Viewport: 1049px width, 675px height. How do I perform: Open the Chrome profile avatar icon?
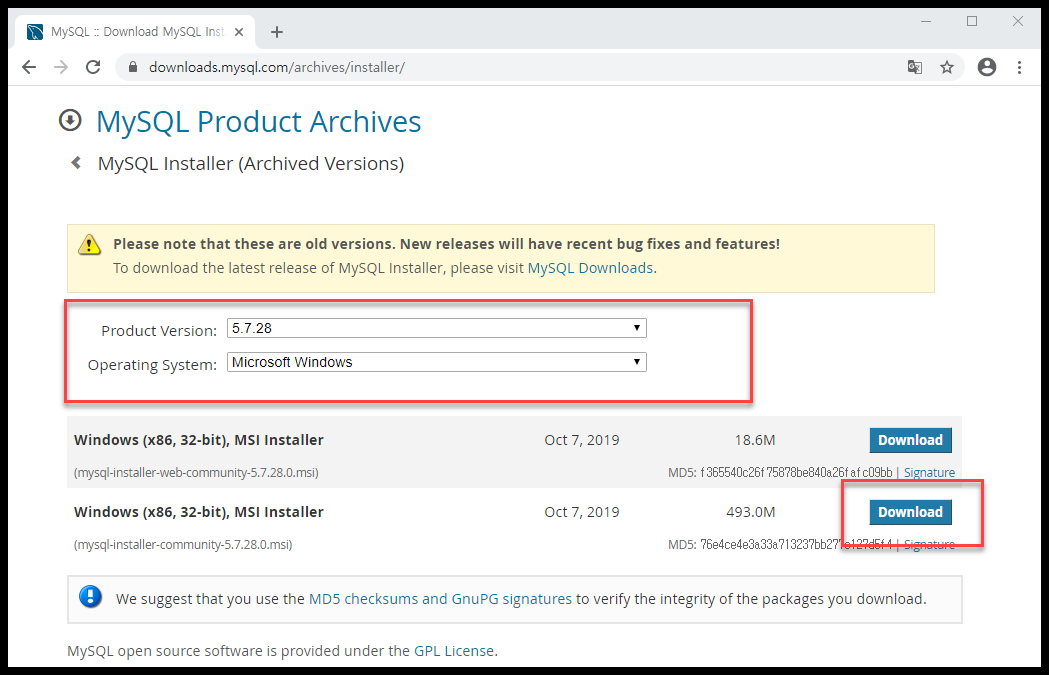(987, 67)
